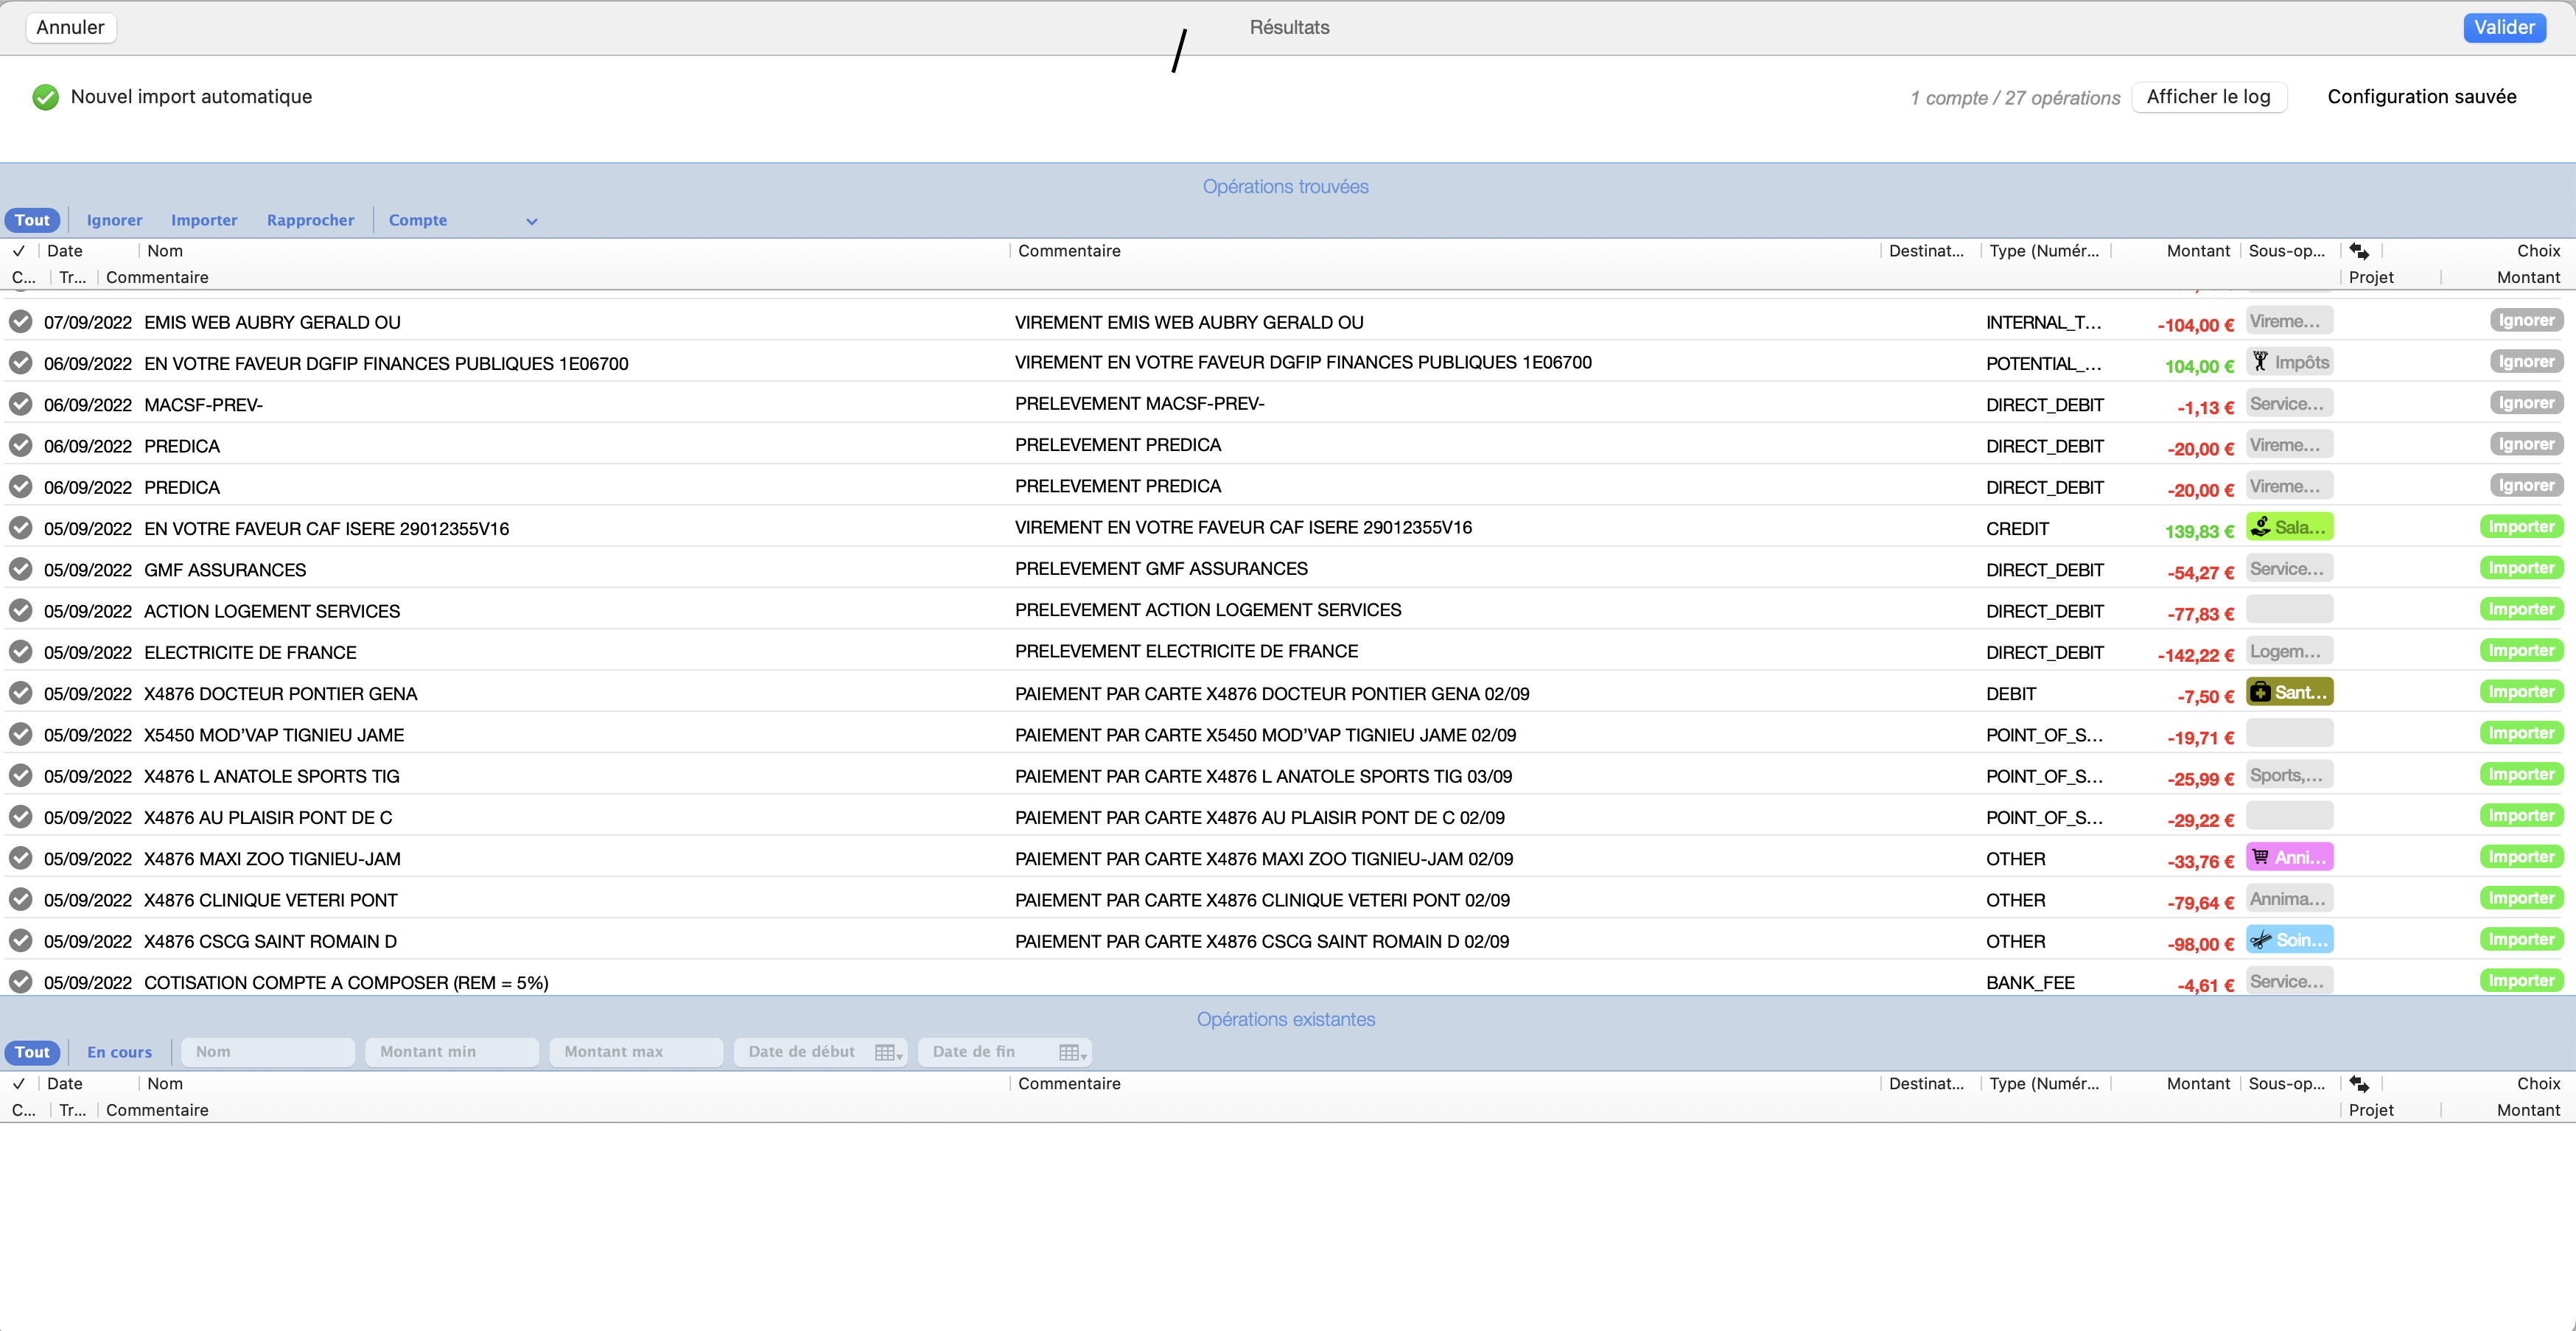Expand the column options chevron in operations header

[531, 220]
